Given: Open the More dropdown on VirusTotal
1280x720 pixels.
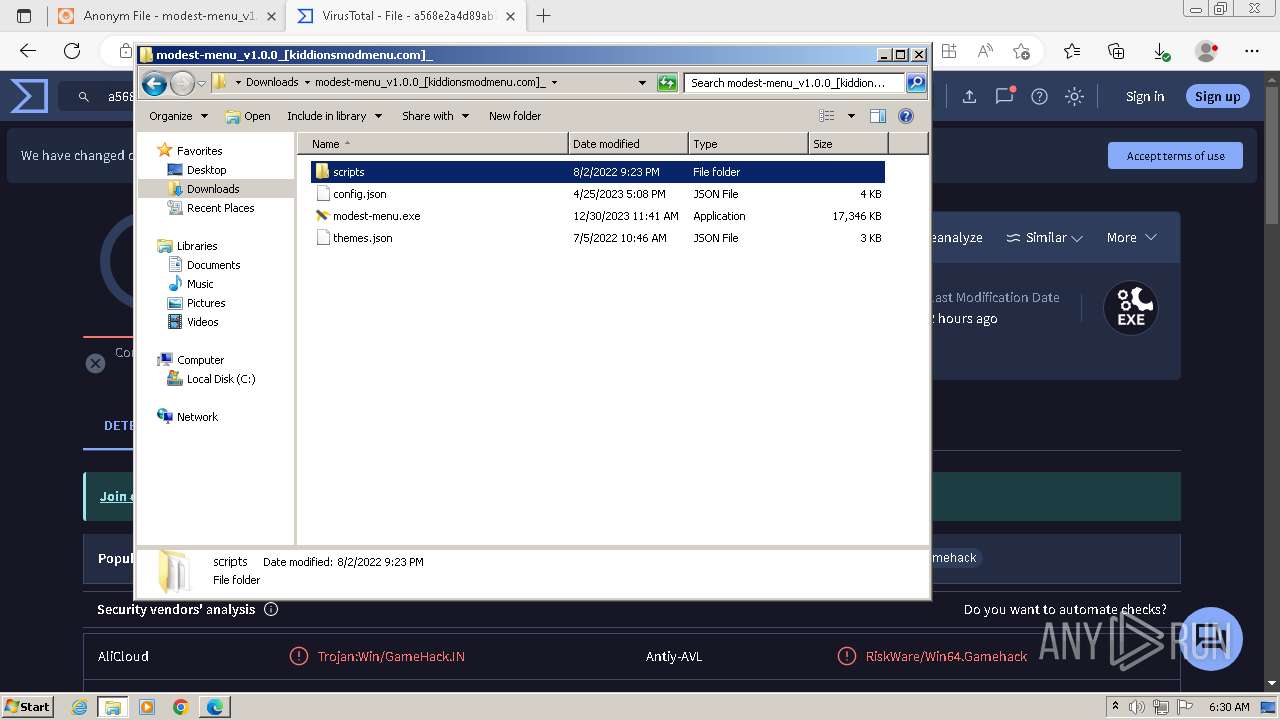Looking at the screenshot, I should point(1131,238).
